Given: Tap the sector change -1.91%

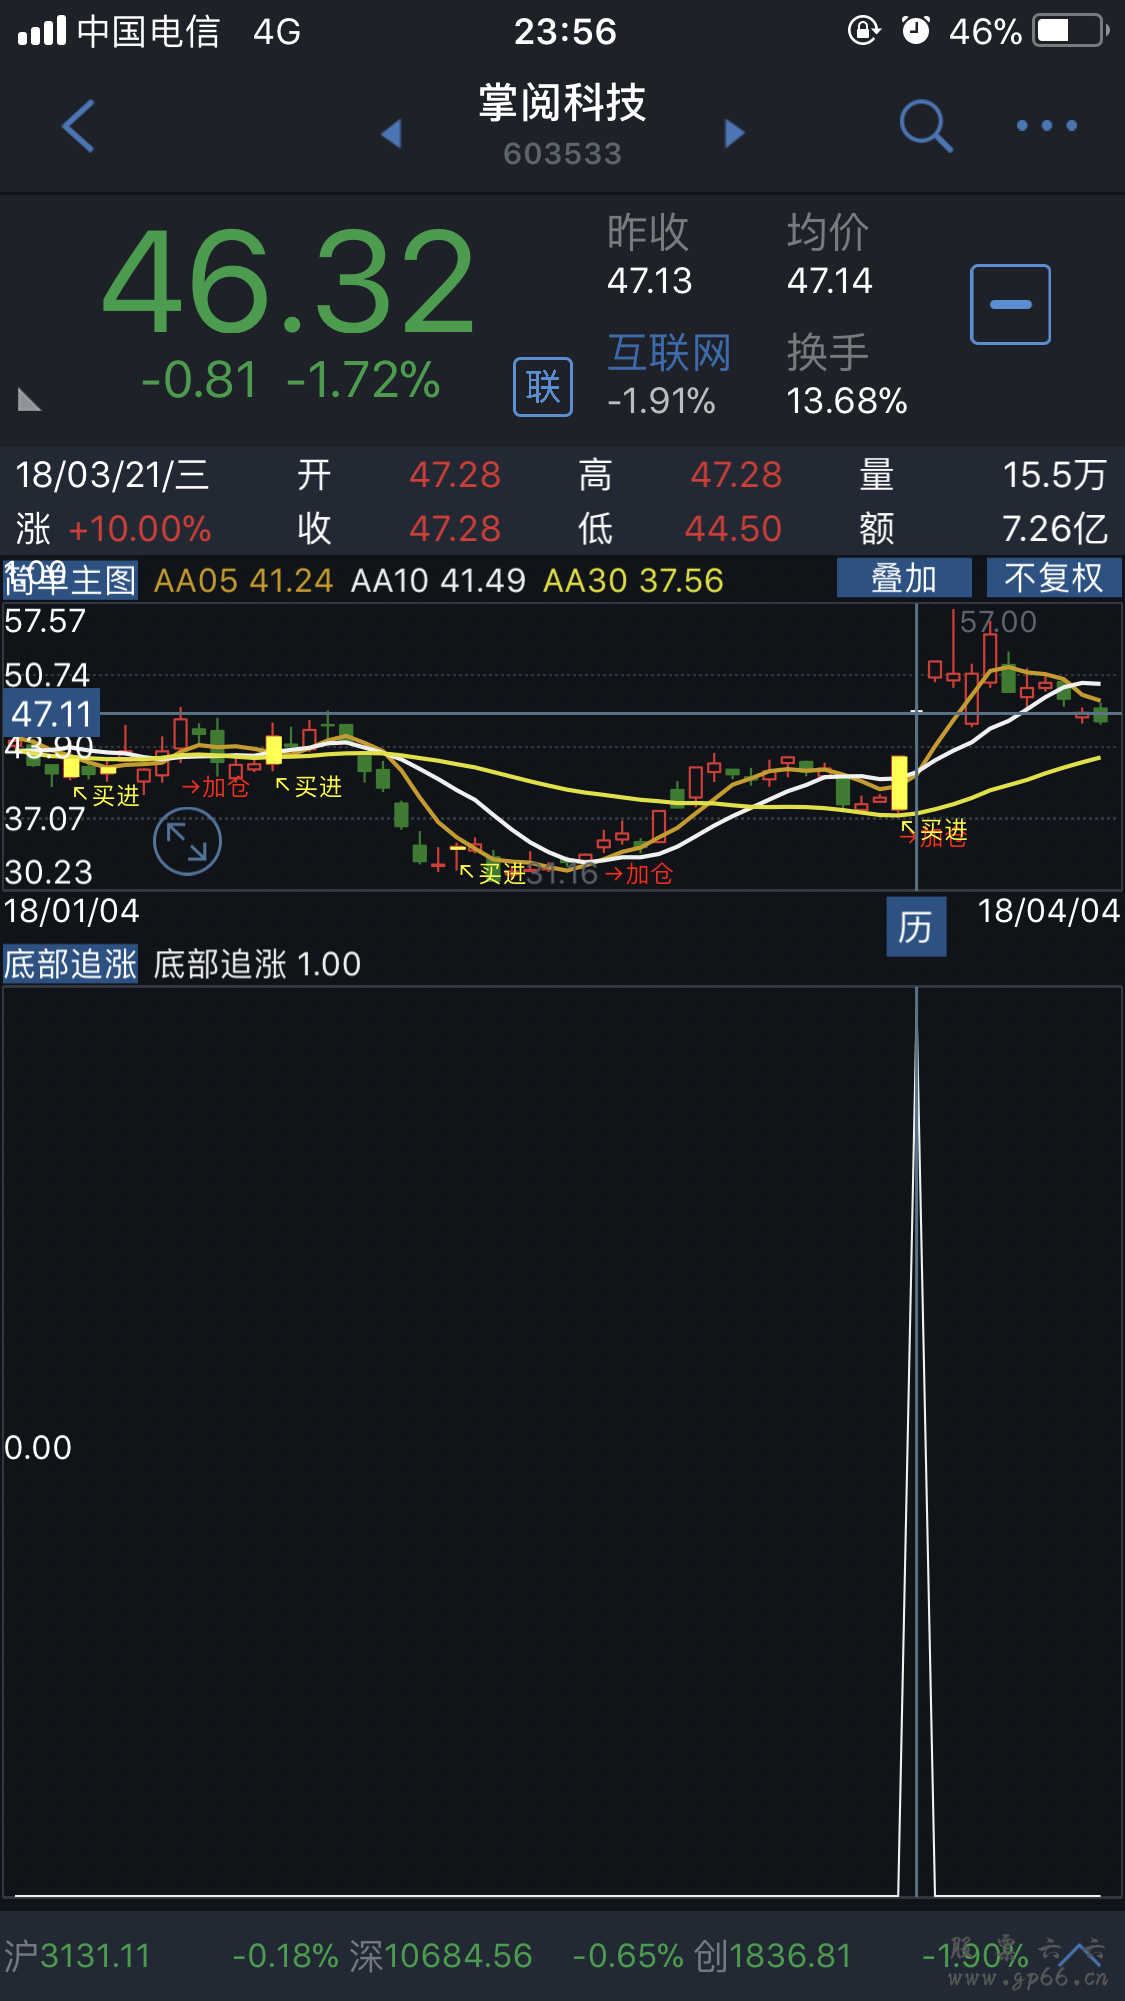Looking at the screenshot, I should (x=662, y=401).
